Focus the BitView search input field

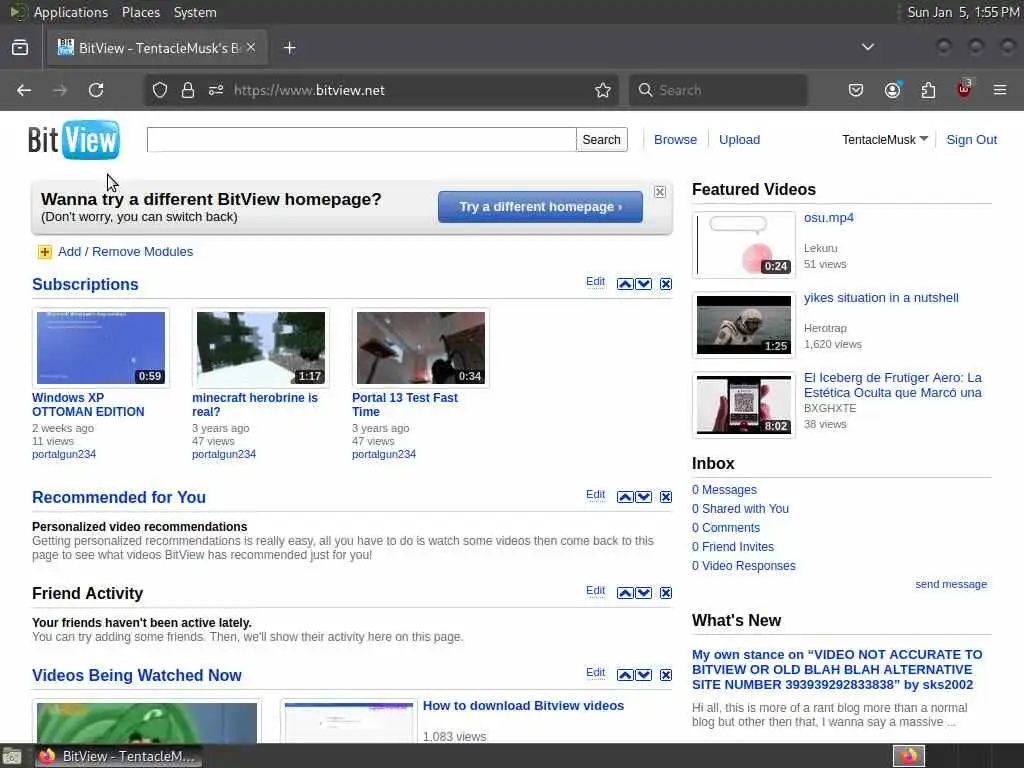[362, 140]
